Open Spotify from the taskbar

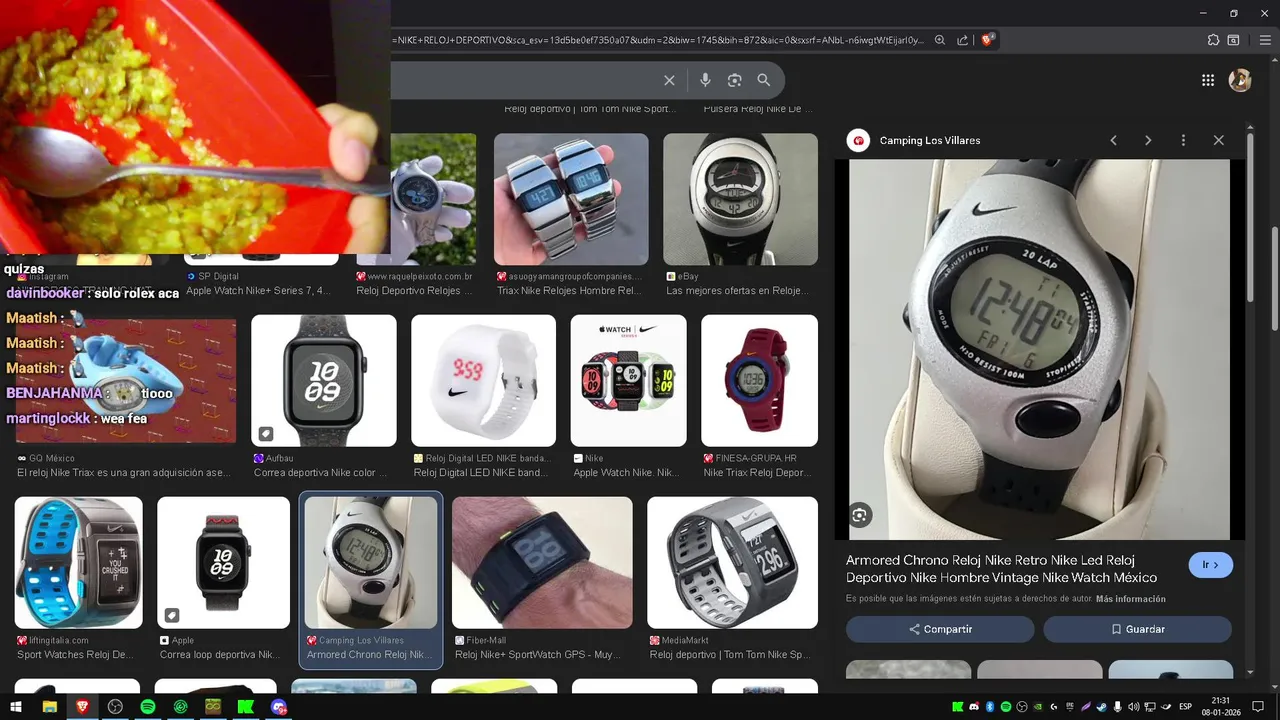point(148,707)
